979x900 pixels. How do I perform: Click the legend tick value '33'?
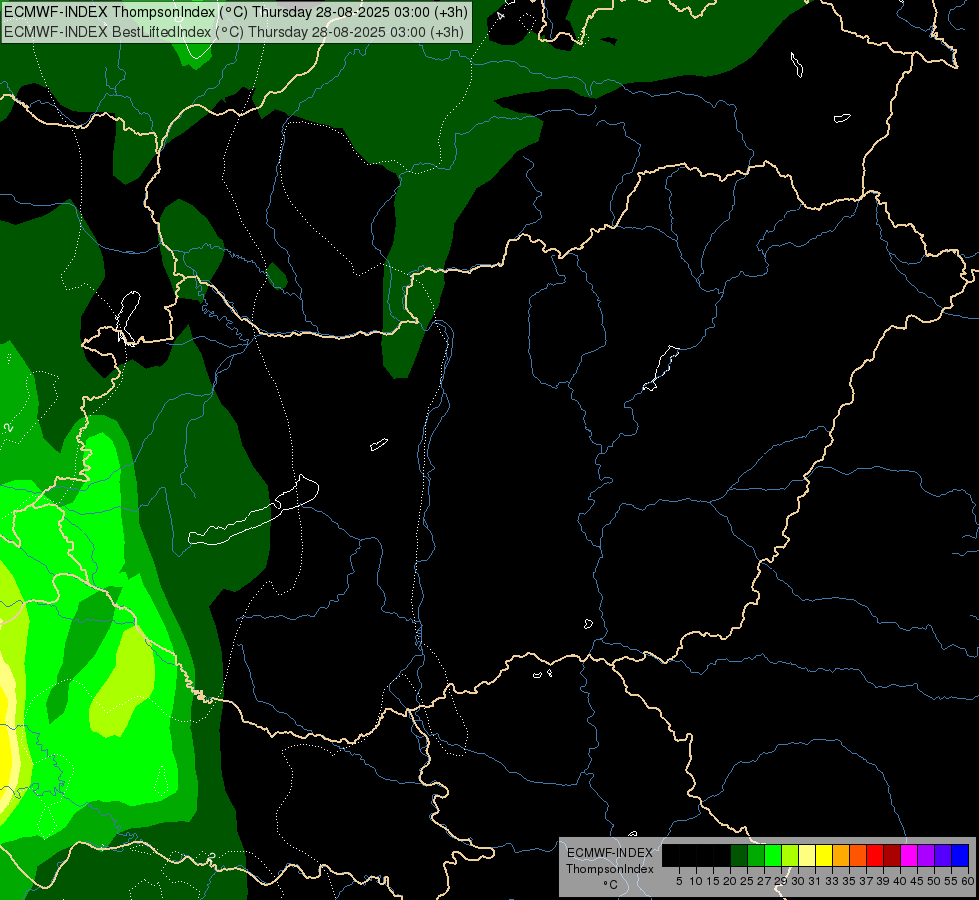click(x=832, y=881)
